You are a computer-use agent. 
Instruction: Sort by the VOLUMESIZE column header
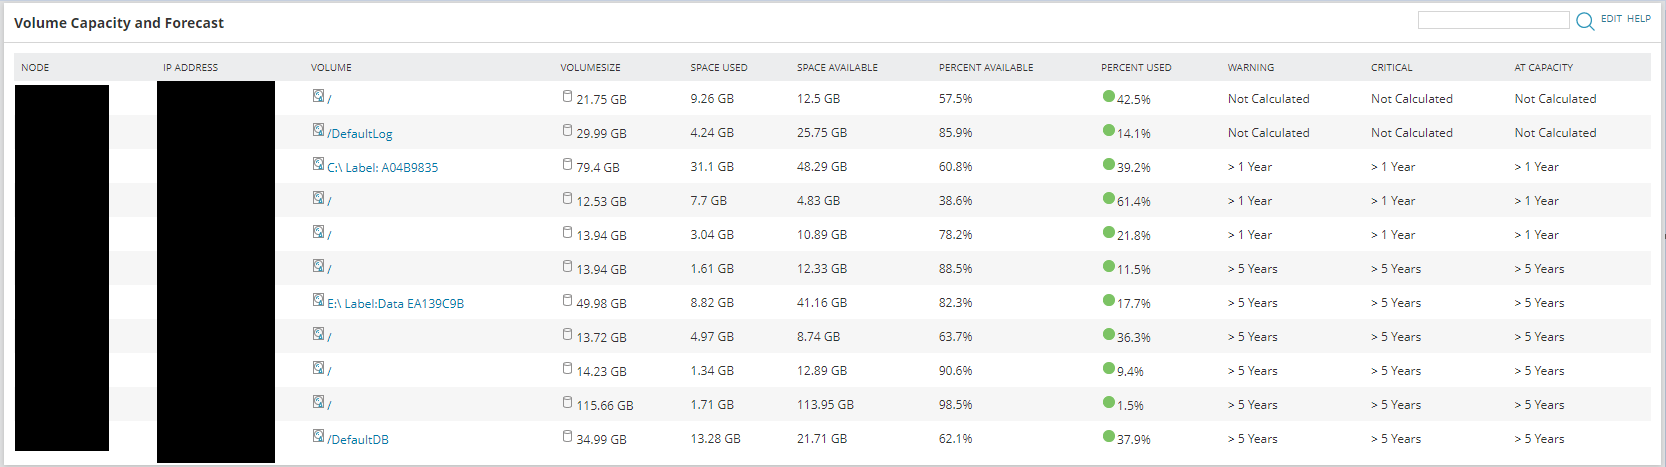coord(590,68)
